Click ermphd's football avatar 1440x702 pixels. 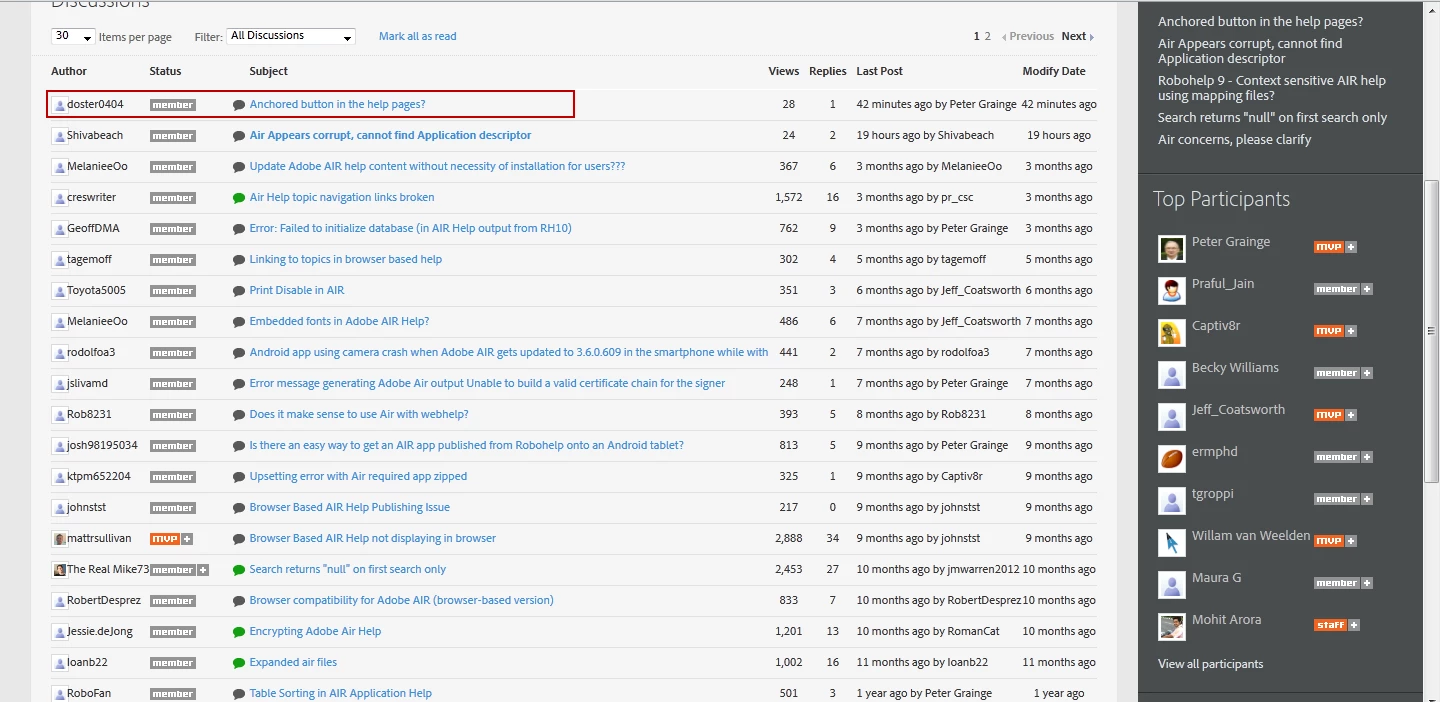1171,459
